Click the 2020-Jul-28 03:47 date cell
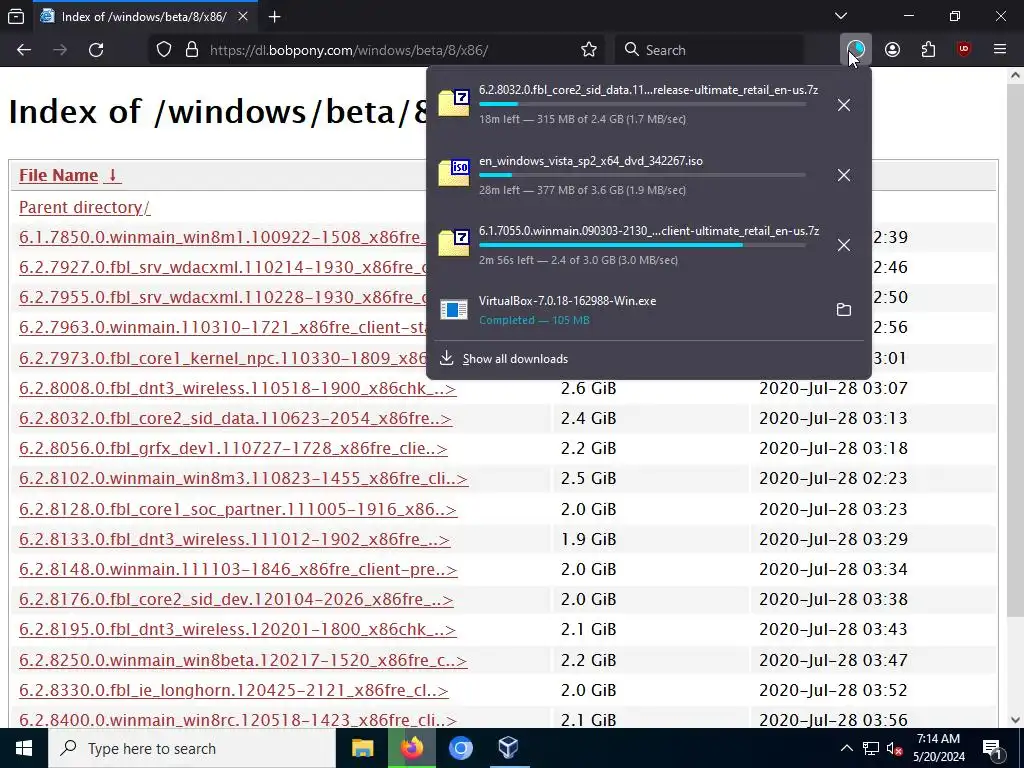This screenshot has height=768, width=1024. 833,660
